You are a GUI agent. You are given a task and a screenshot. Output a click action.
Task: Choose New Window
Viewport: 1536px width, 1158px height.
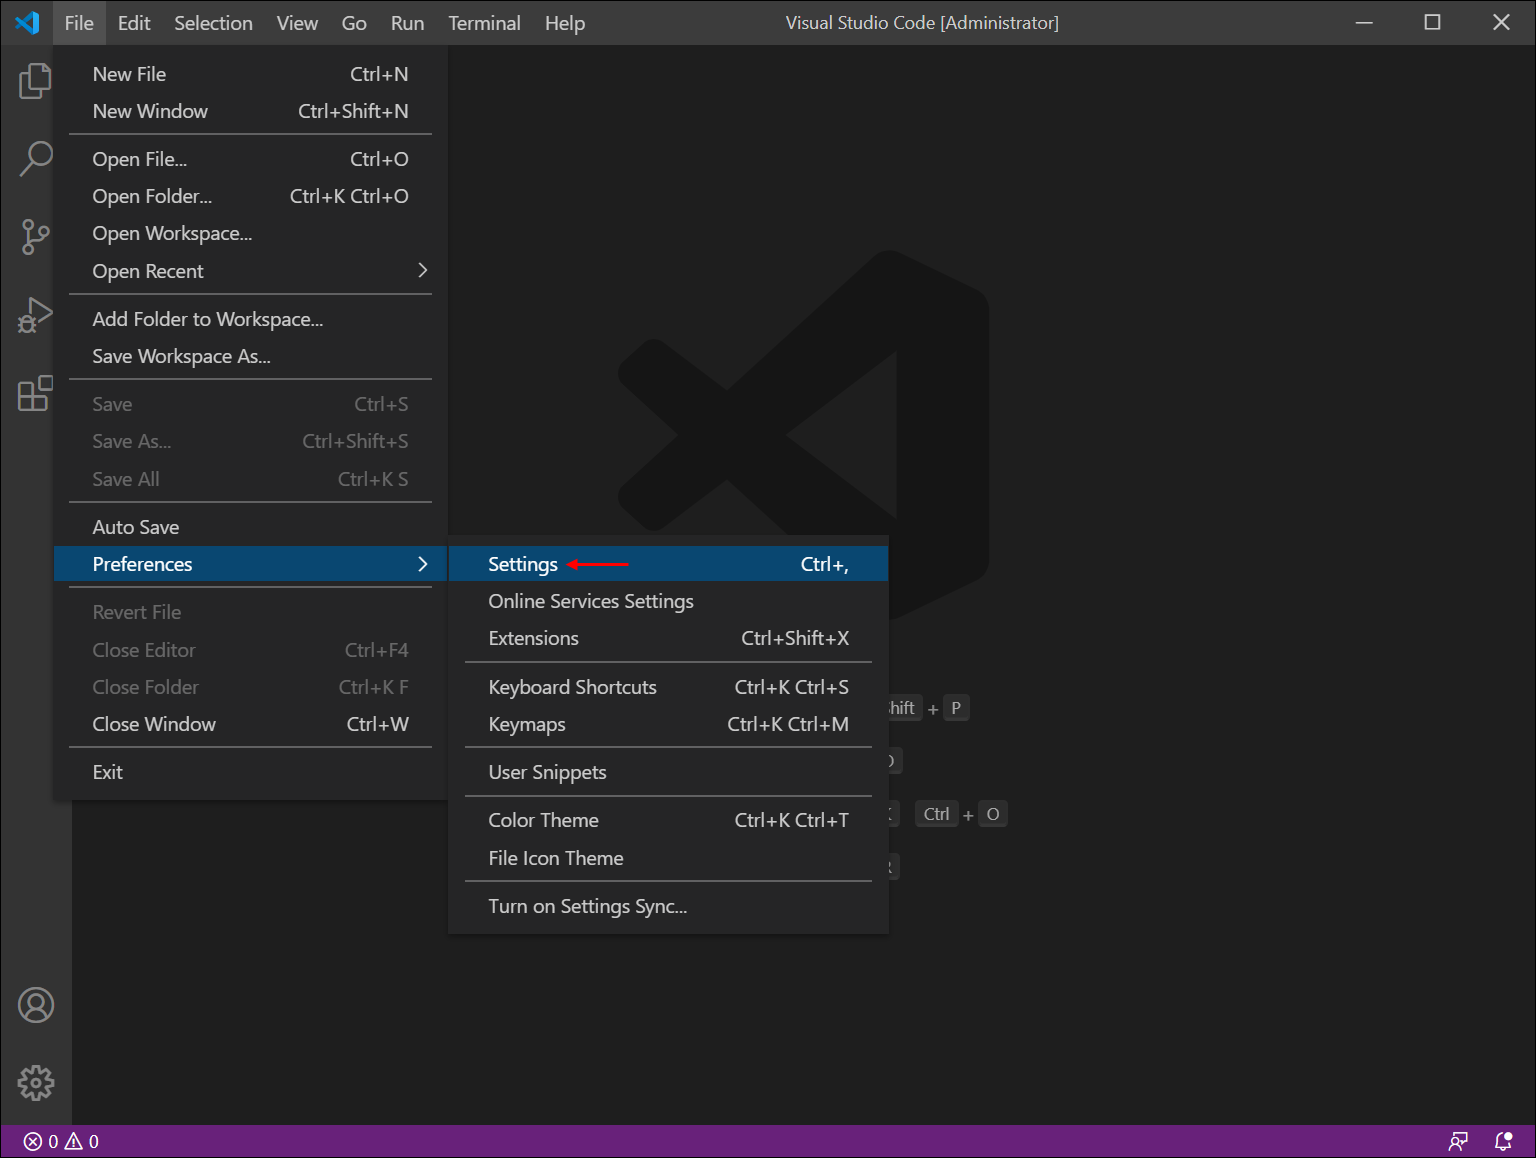coord(250,111)
